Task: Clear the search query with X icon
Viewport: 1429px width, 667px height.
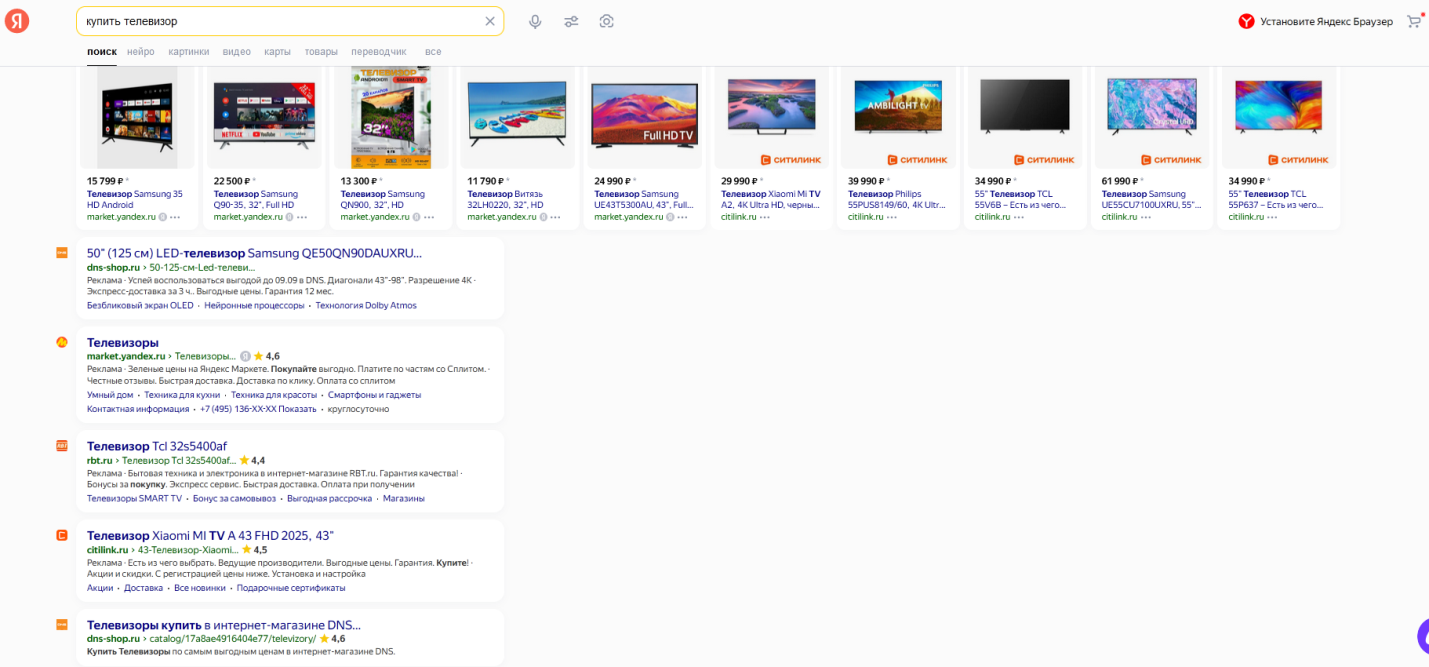Action: (x=490, y=21)
